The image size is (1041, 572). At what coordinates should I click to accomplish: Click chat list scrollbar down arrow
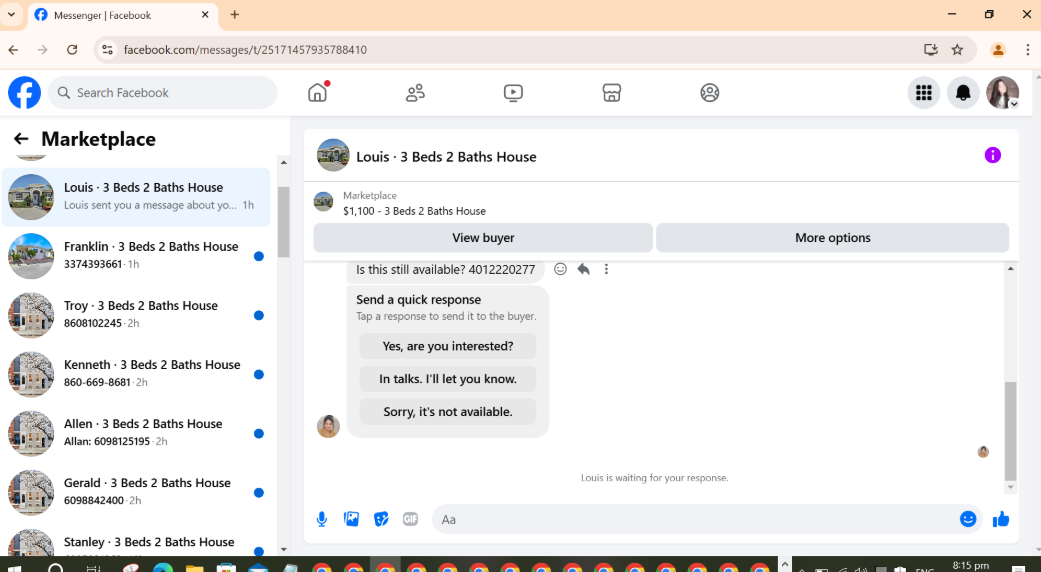pos(283,549)
